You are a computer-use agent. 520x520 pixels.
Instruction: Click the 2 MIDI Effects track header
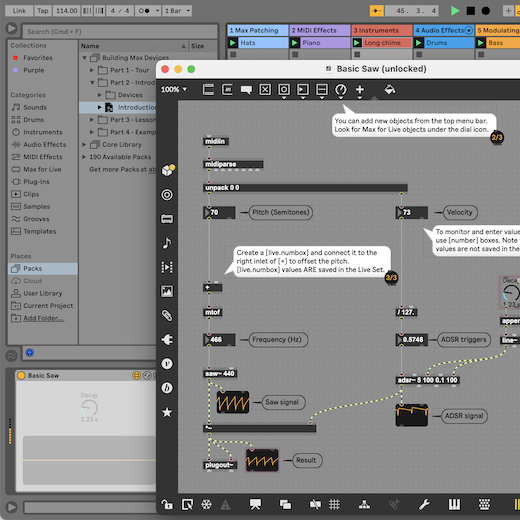[320, 30]
